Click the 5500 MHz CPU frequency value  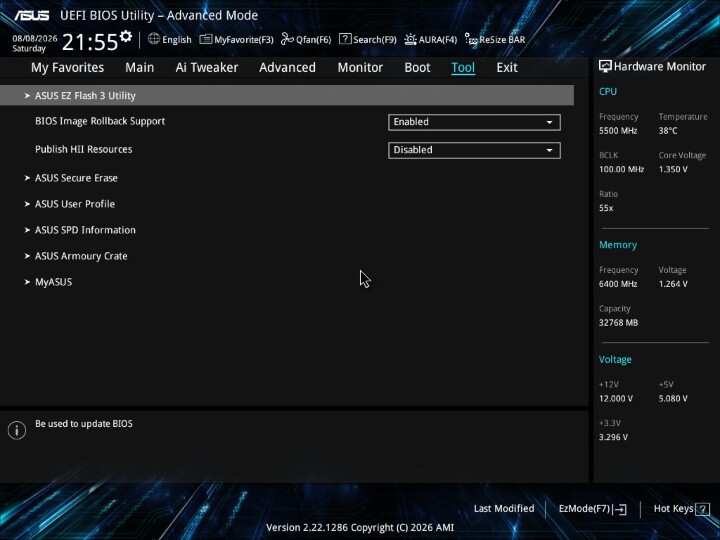click(x=618, y=131)
